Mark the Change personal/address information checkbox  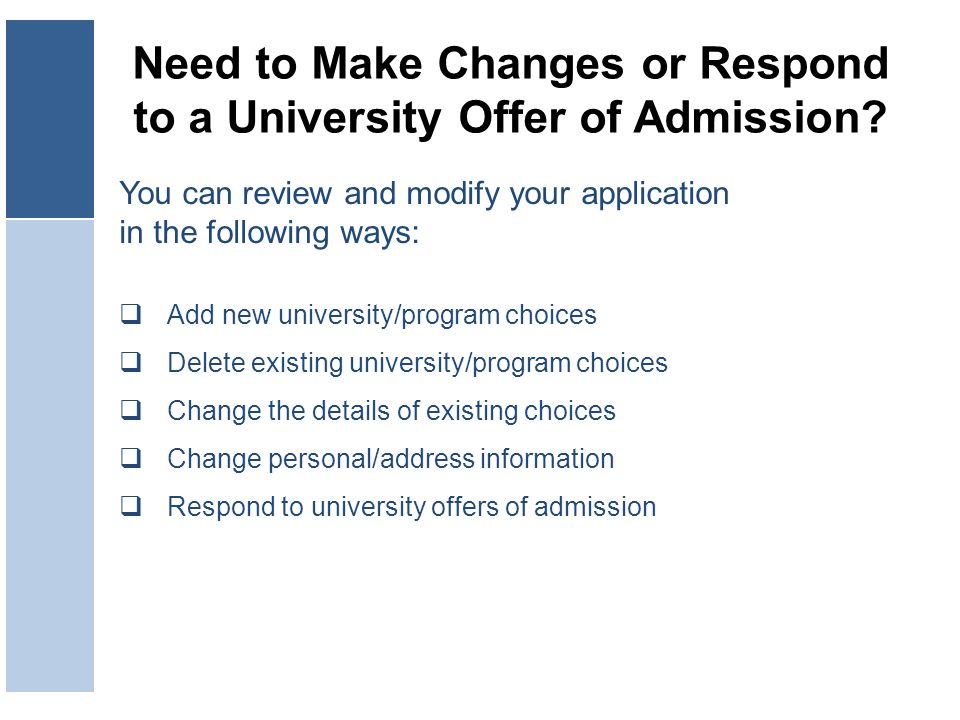coord(130,458)
